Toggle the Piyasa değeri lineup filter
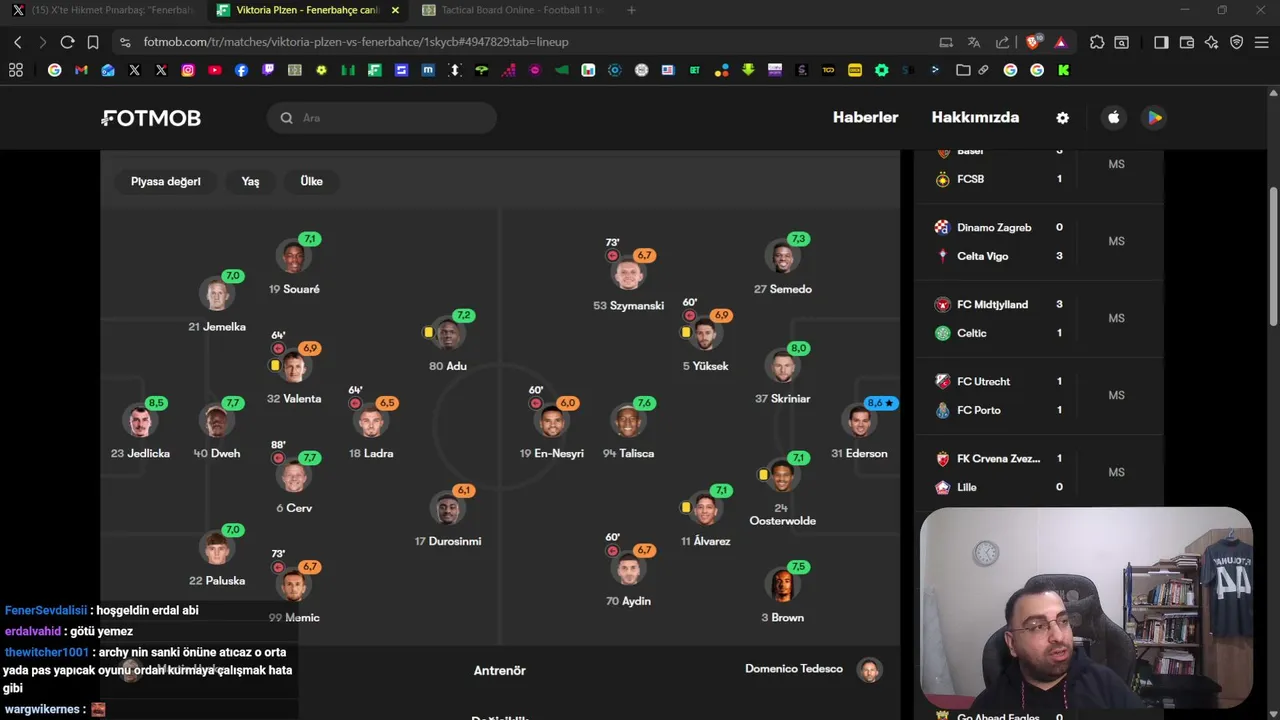Viewport: 1280px width, 720px height. (x=166, y=181)
